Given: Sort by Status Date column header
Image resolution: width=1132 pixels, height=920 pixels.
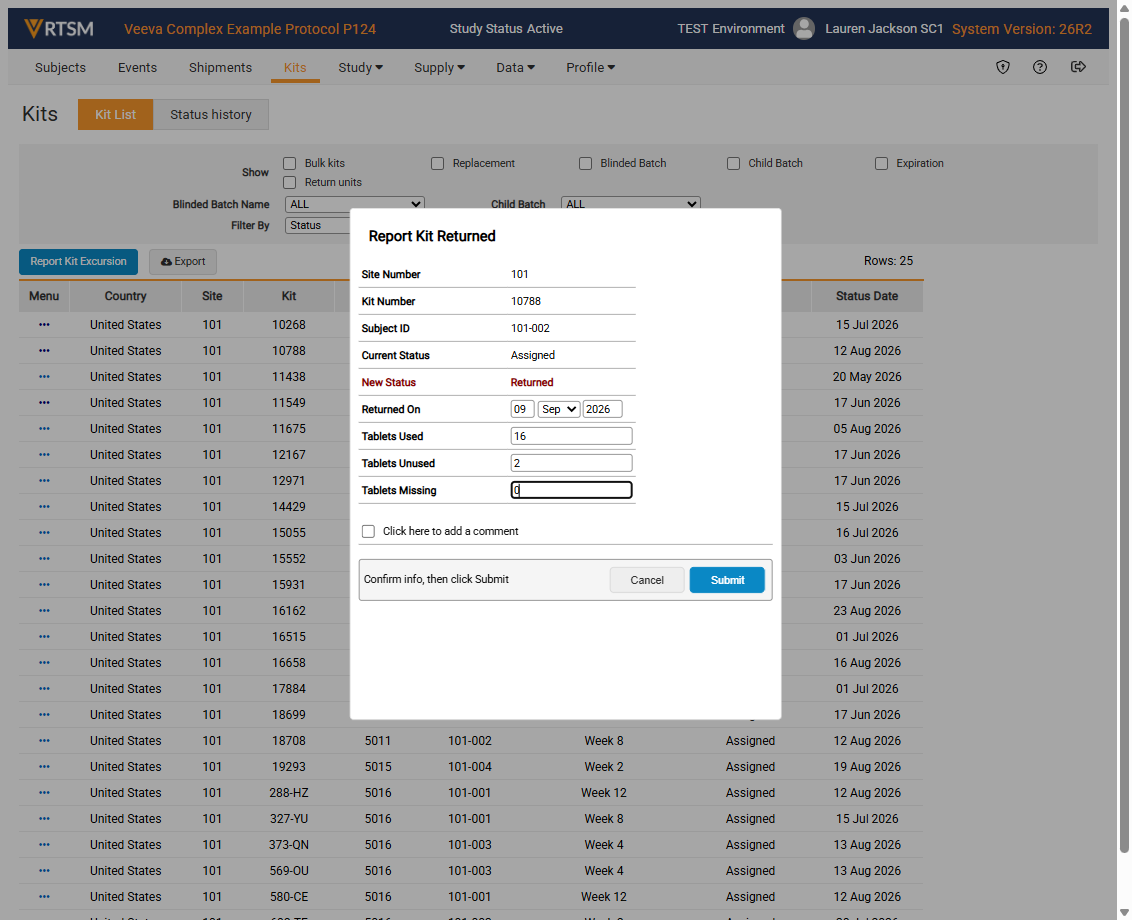Looking at the screenshot, I should pos(867,296).
